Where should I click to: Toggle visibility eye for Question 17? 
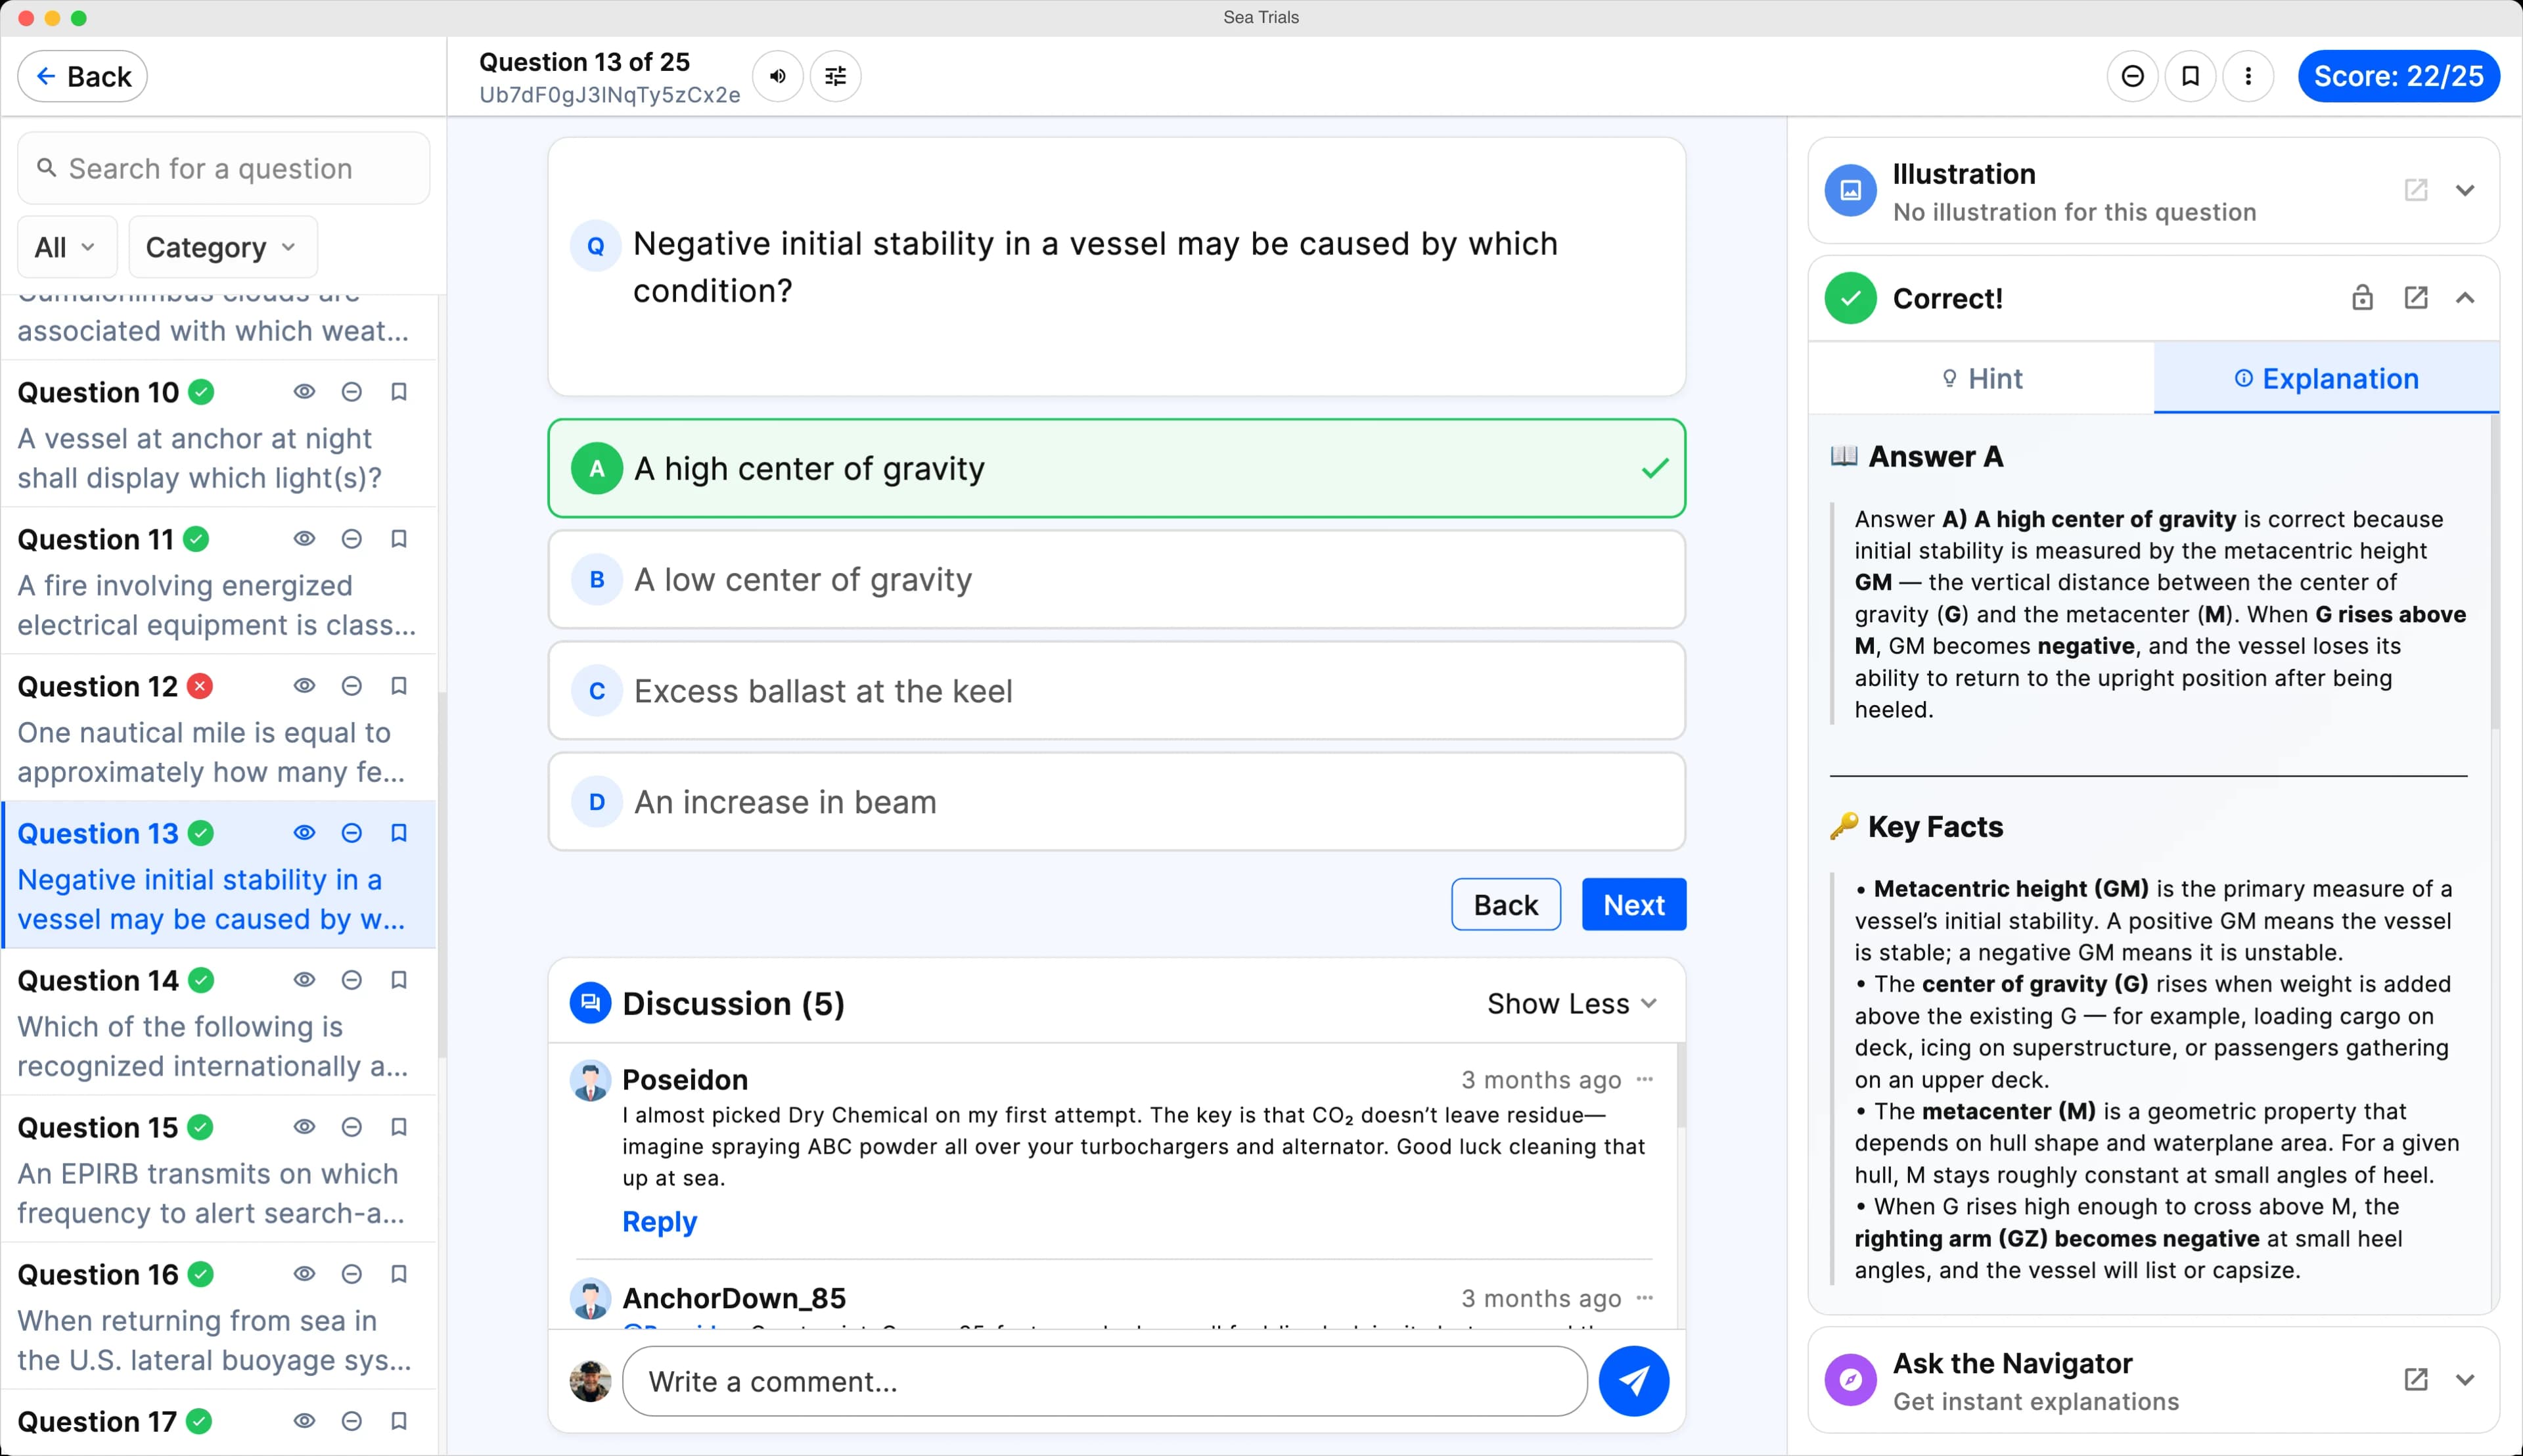point(304,1421)
